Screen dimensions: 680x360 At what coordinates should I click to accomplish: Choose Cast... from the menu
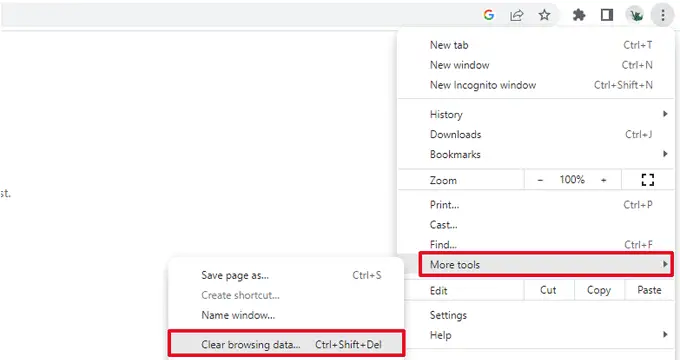click(x=536, y=225)
